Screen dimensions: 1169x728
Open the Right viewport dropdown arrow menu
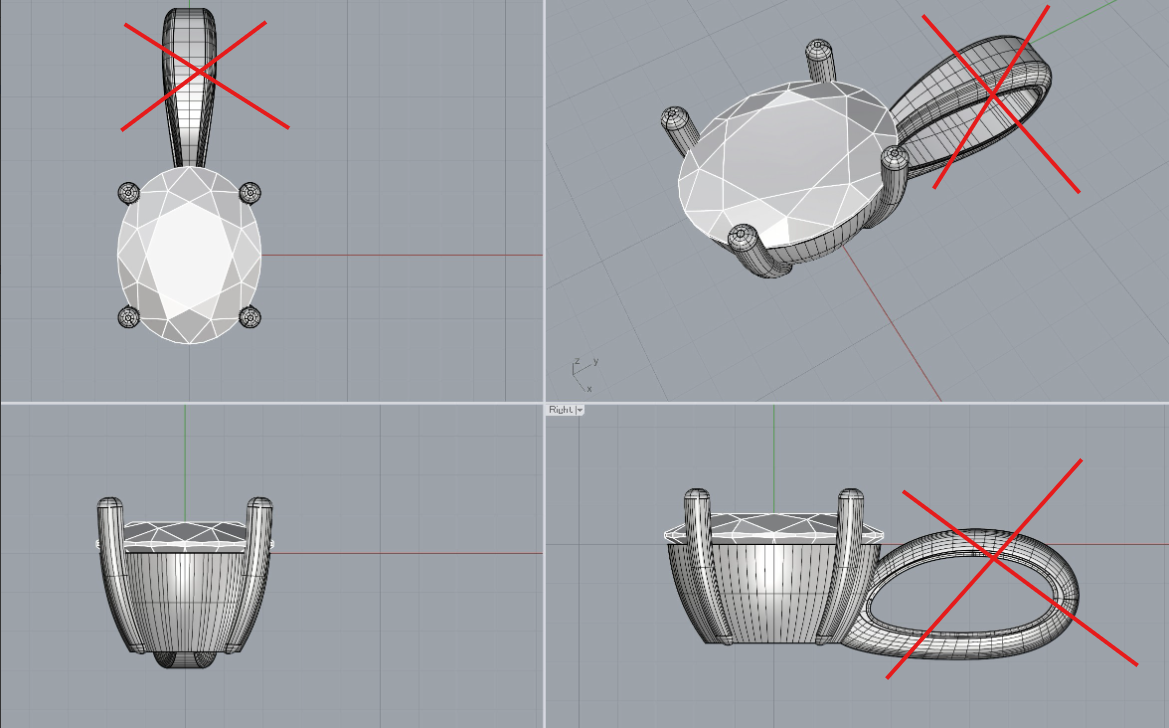580,410
